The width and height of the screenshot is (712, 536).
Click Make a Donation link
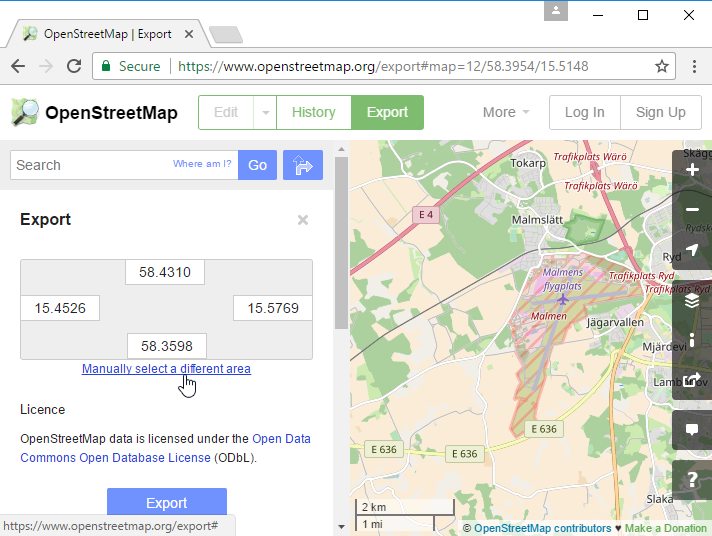[x=666, y=528]
